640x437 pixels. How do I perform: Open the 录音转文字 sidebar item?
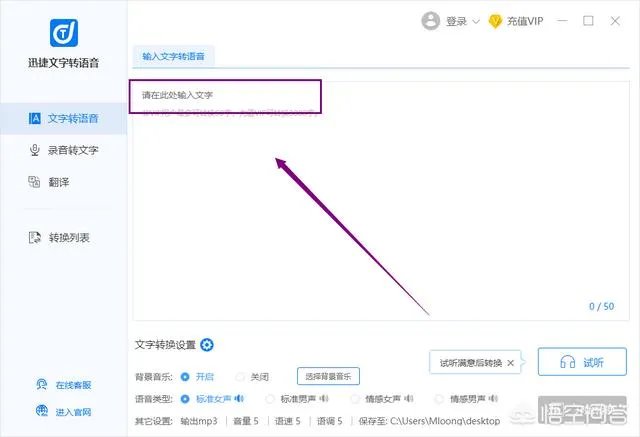(64, 150)
